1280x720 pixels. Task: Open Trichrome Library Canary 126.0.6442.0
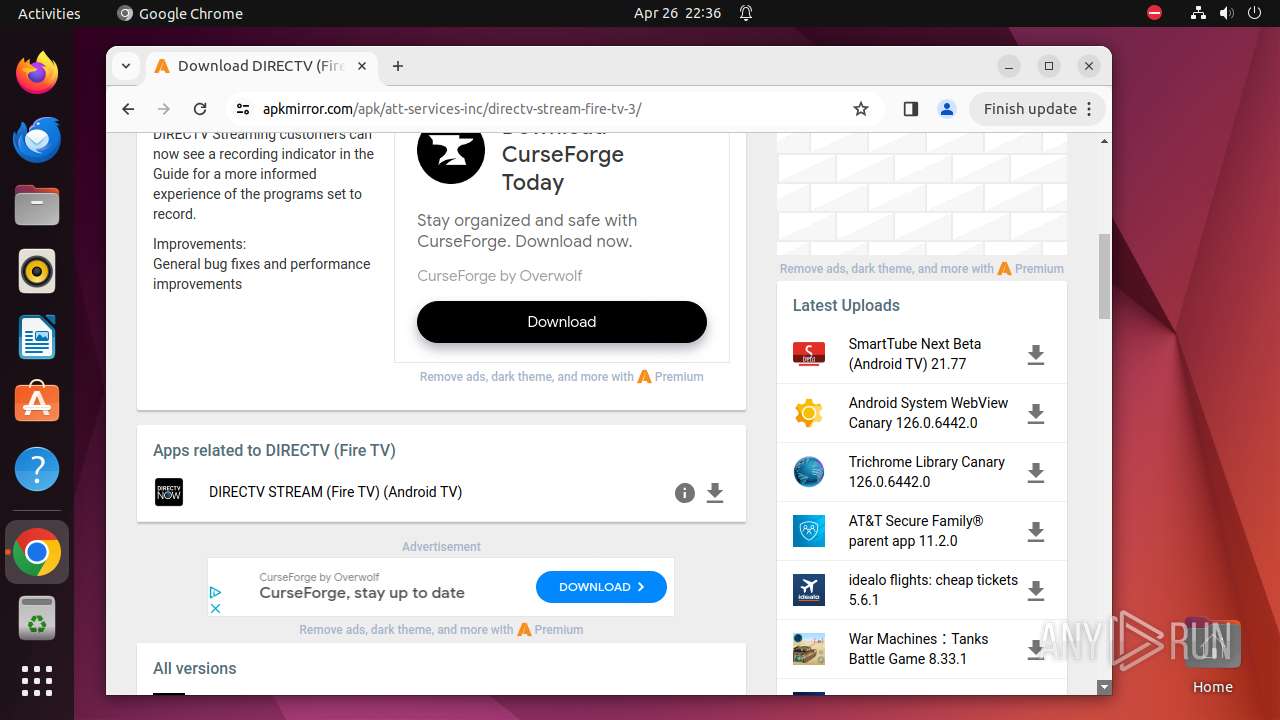click(927, 472)
